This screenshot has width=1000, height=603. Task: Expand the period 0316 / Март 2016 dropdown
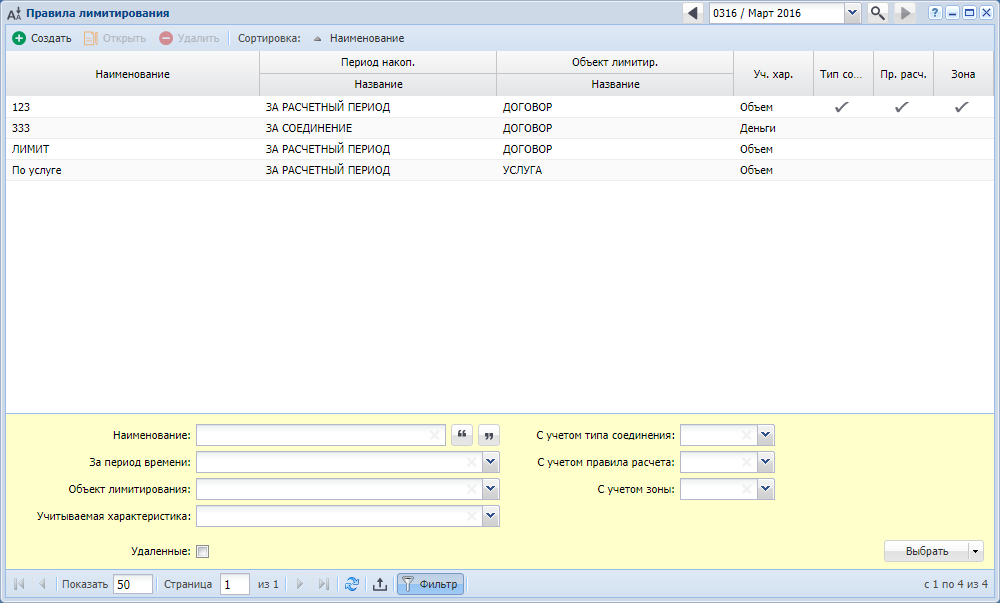pos(852,13)
